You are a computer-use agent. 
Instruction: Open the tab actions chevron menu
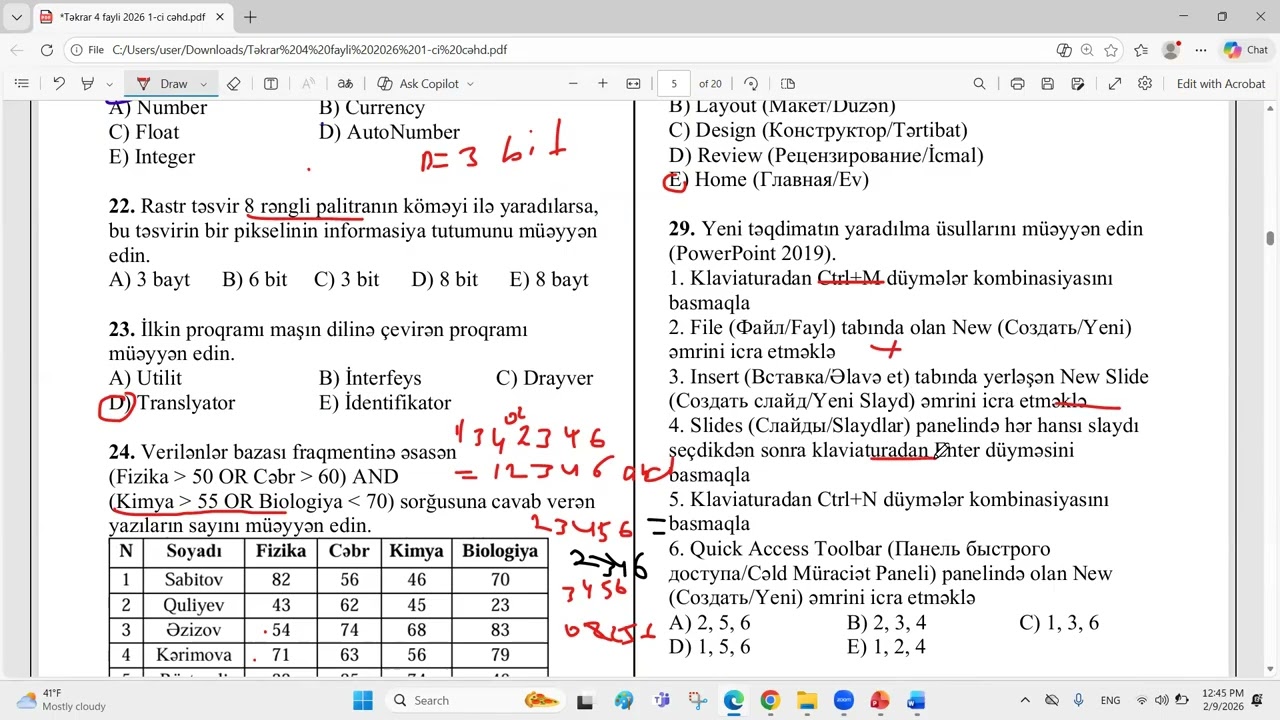click(x=17, y=17)
